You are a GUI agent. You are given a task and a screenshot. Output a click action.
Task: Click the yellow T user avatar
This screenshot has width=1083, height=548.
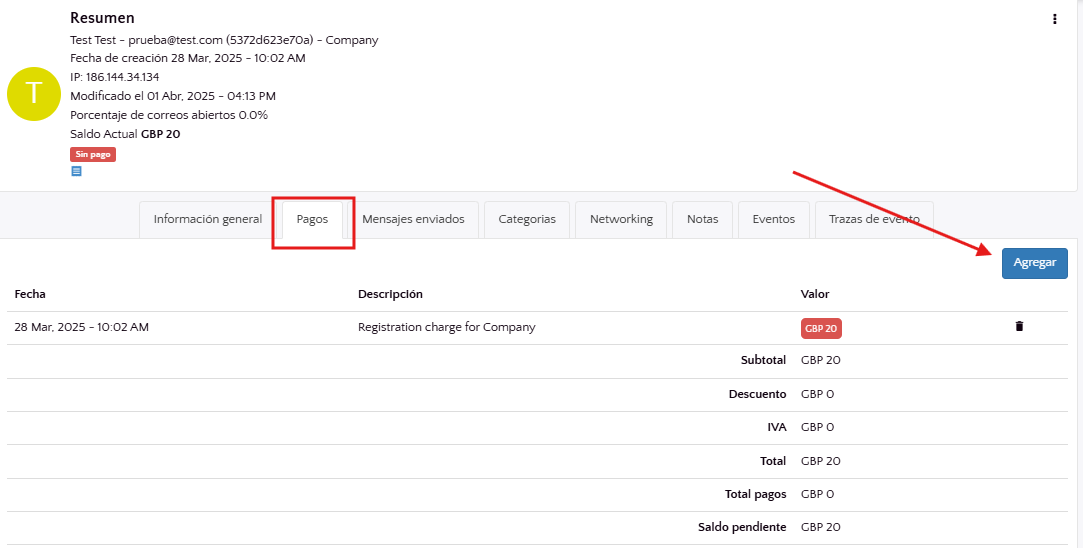(x=34, y=94)
